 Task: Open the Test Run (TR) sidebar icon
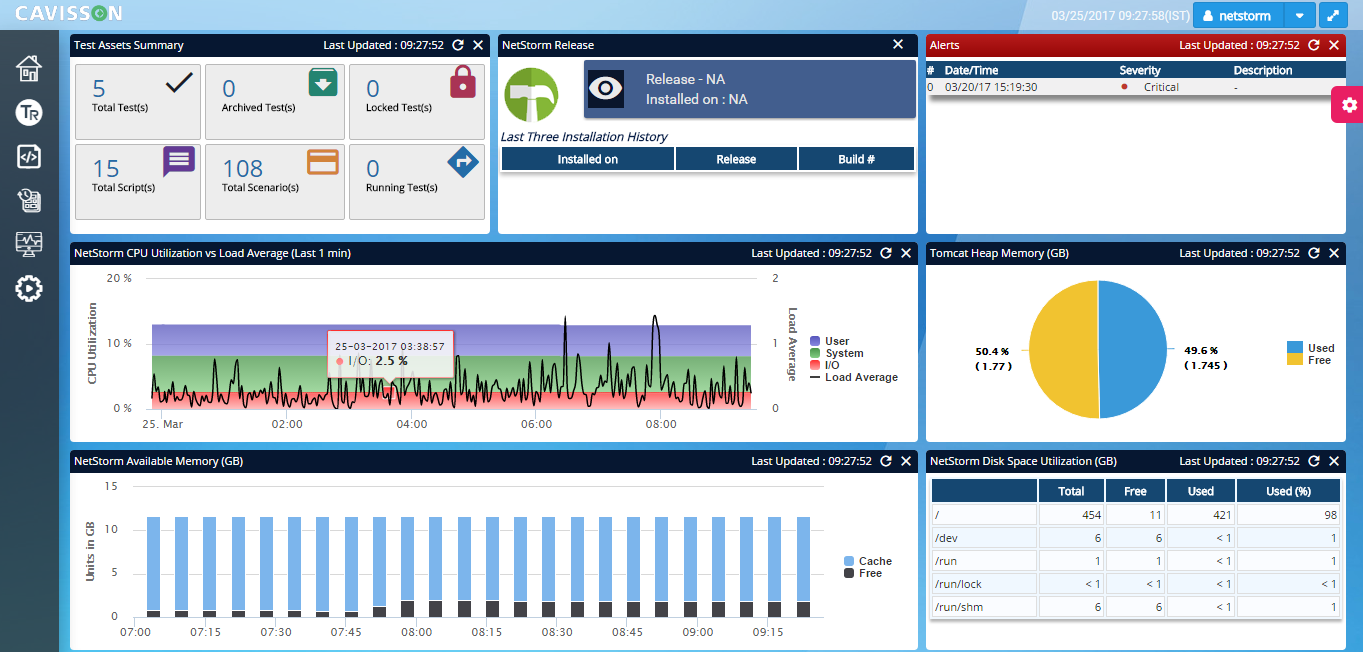click(29, 112)
